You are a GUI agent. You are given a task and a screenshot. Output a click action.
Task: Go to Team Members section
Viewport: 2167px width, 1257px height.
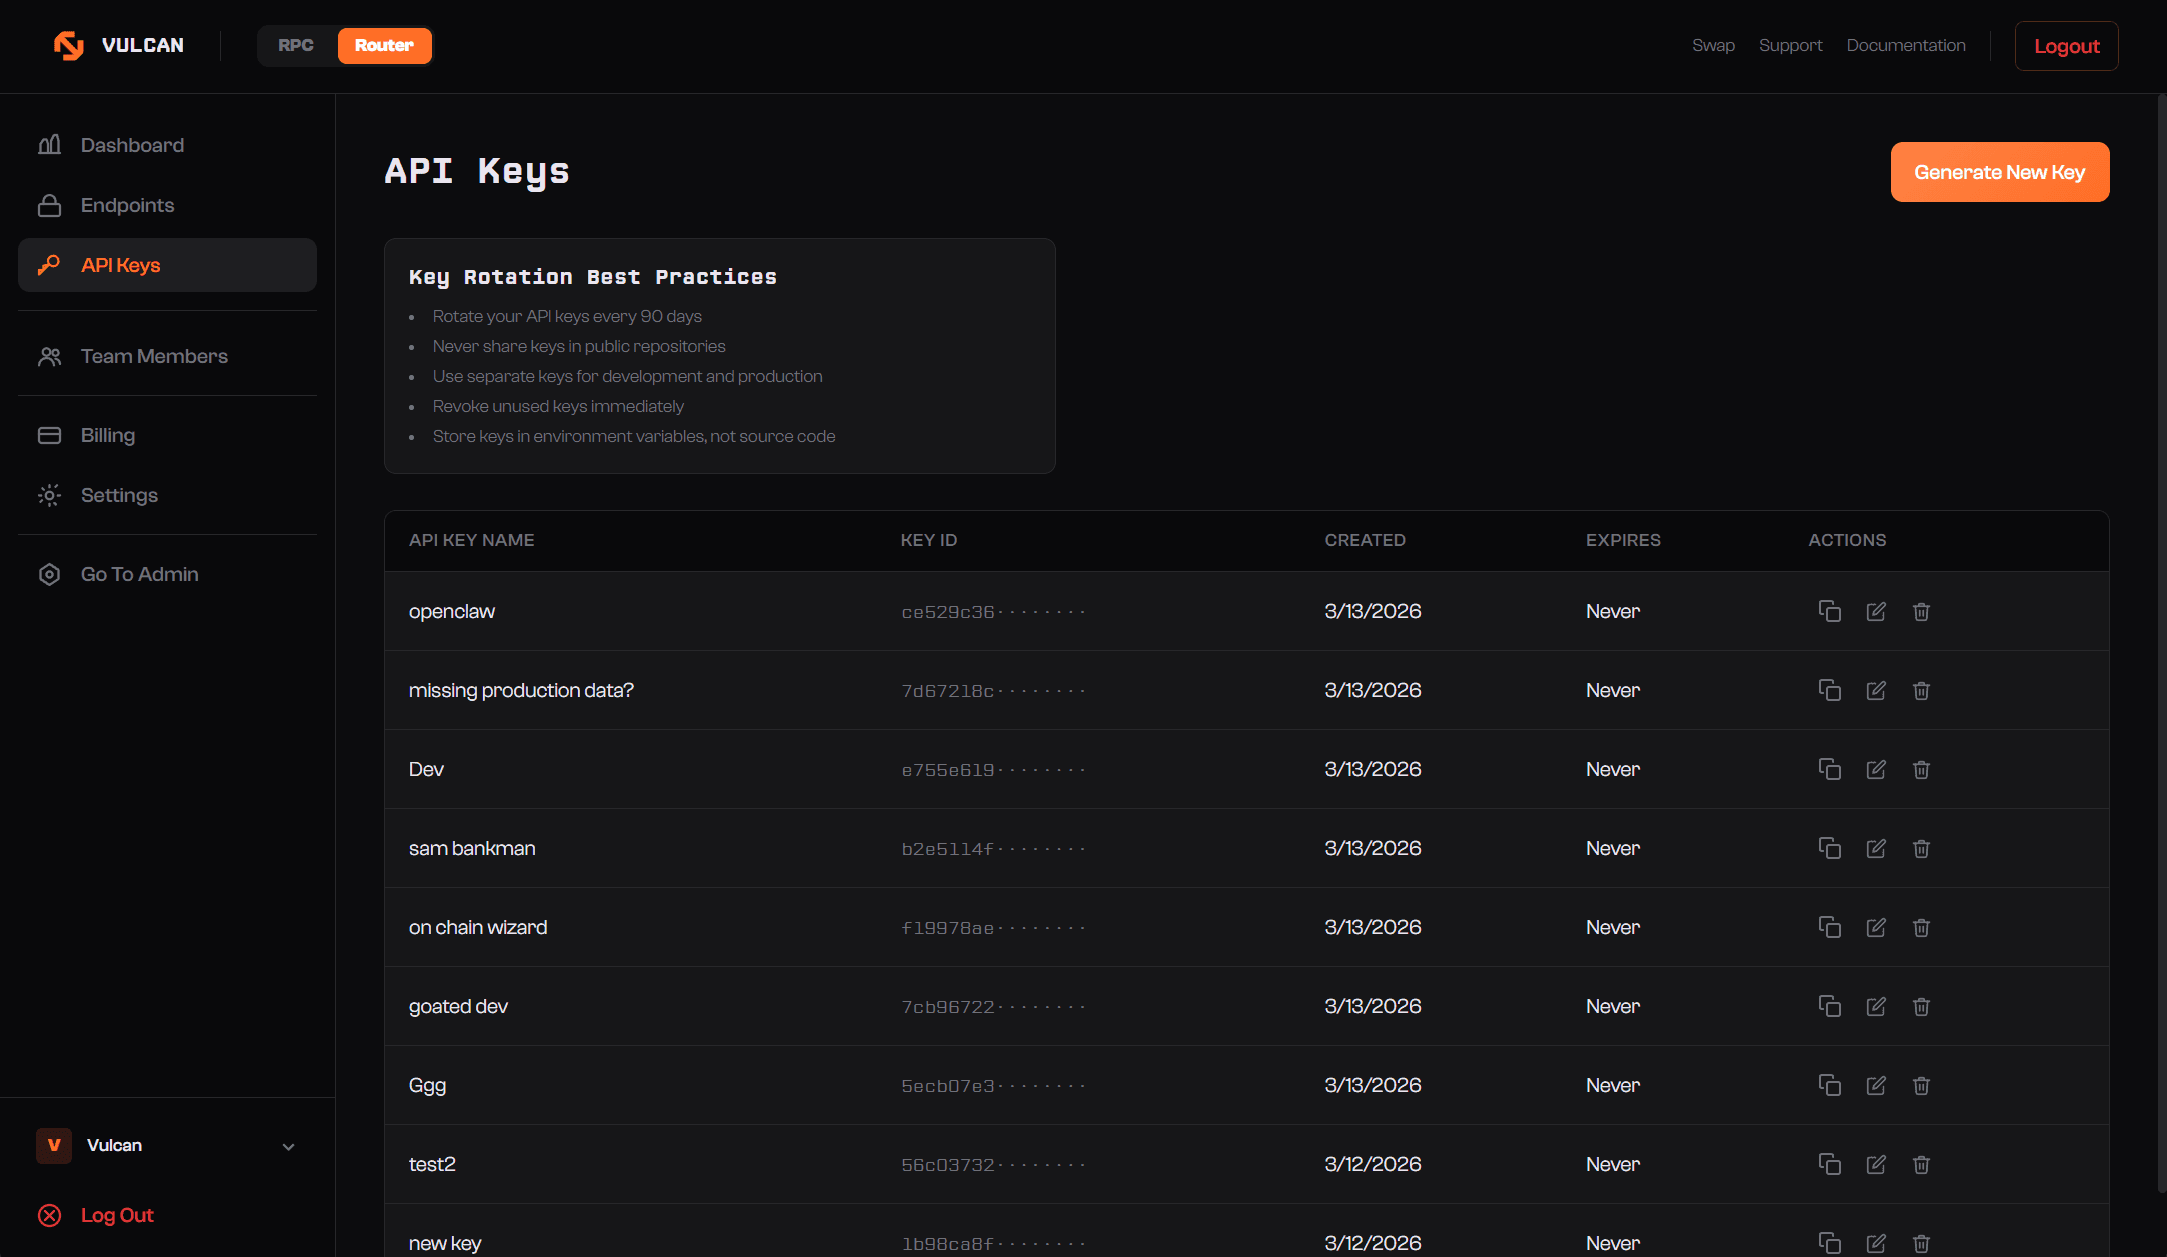coord(154,356)
